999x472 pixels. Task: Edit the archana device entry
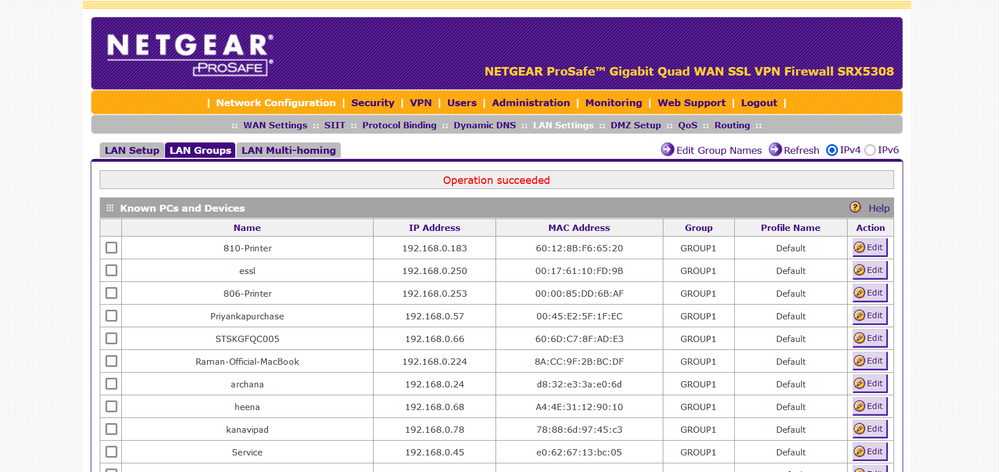coord(870,383)
